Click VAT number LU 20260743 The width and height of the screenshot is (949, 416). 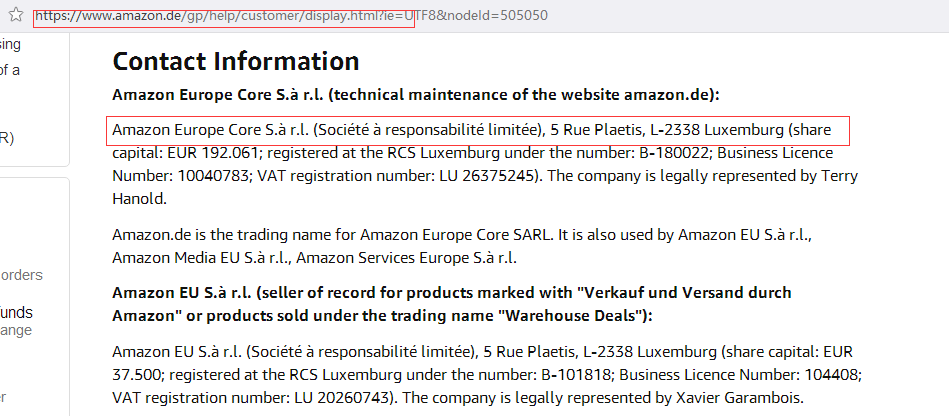[x=352, y=397]
